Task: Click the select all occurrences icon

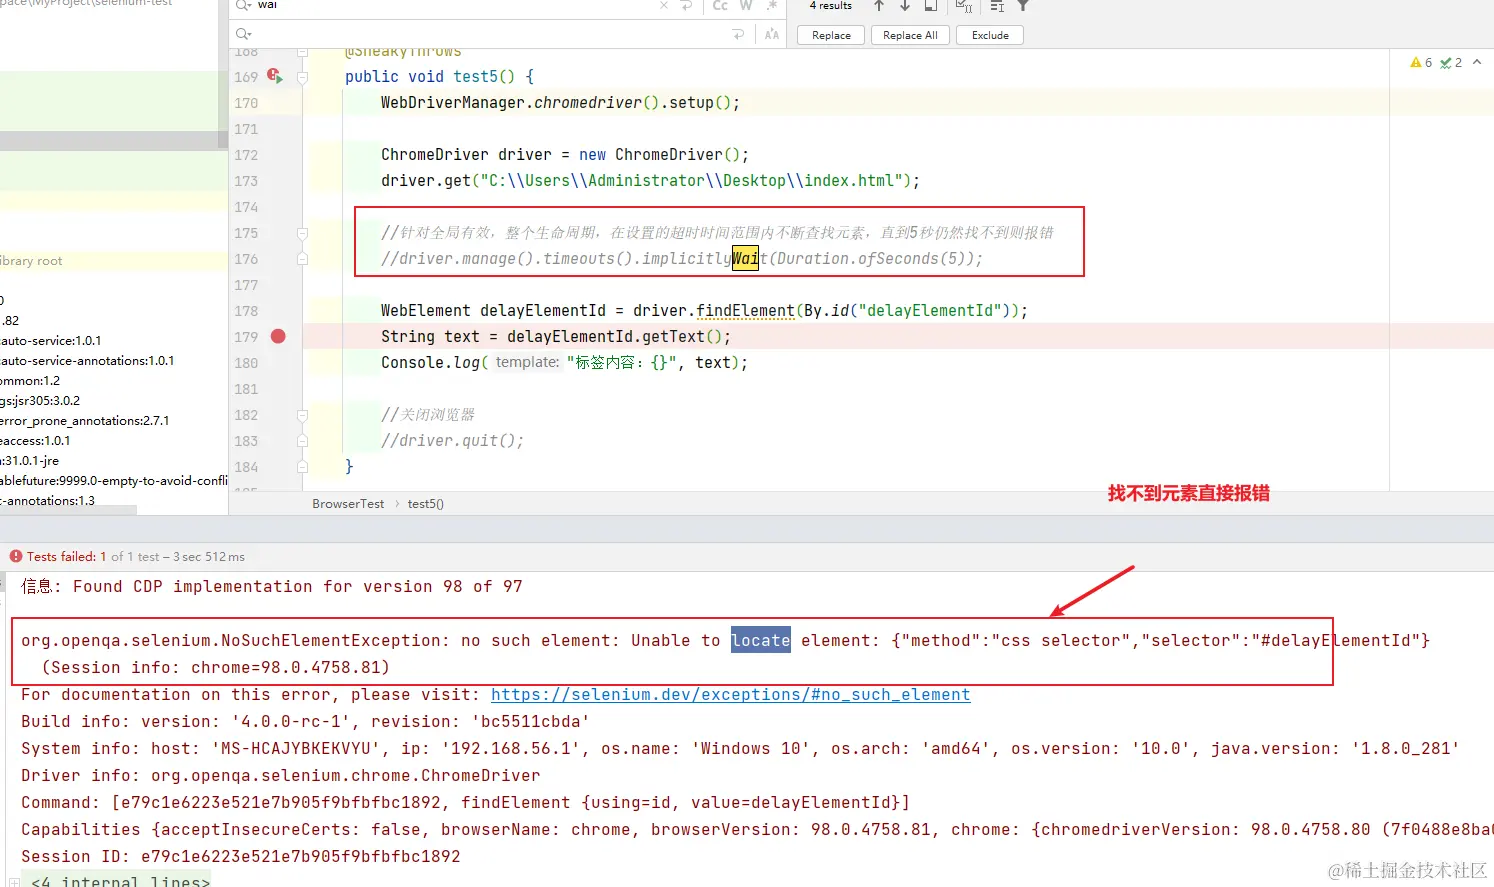Action: pyautogui.click(x=963, y=6)
